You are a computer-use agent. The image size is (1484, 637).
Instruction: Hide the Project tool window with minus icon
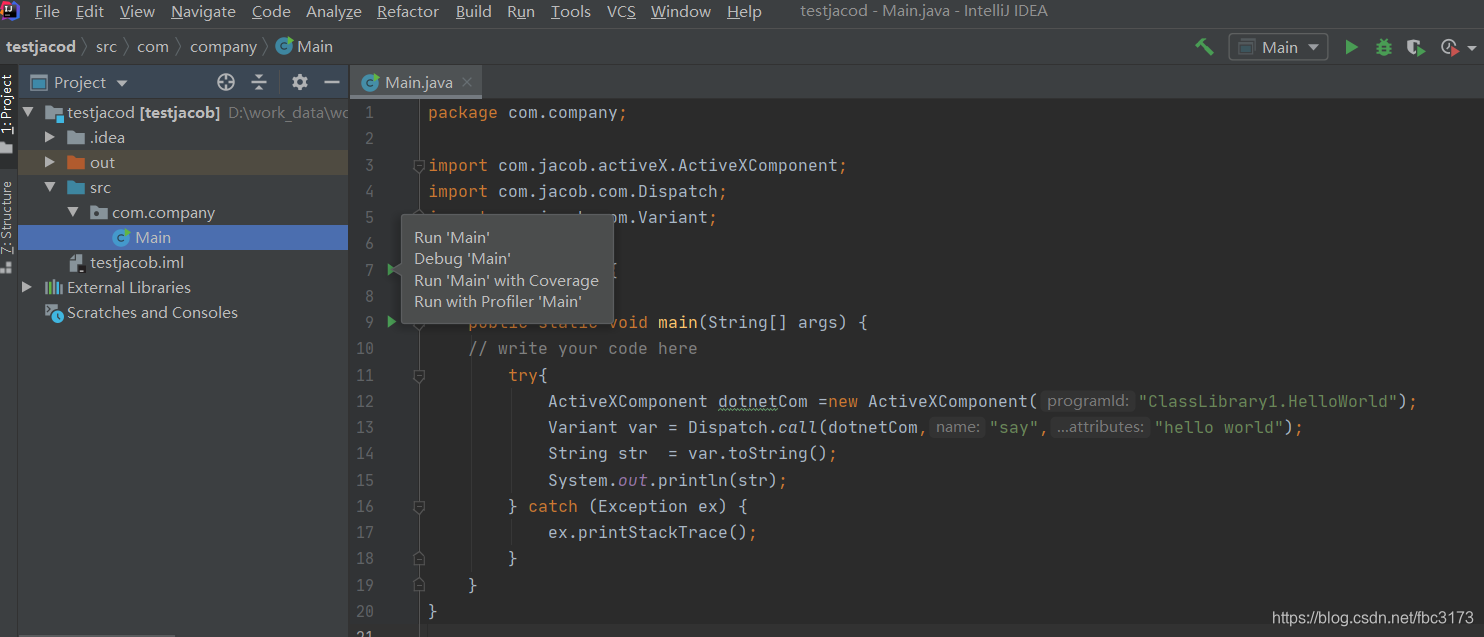pyautogui.click(x=332, y=82)
